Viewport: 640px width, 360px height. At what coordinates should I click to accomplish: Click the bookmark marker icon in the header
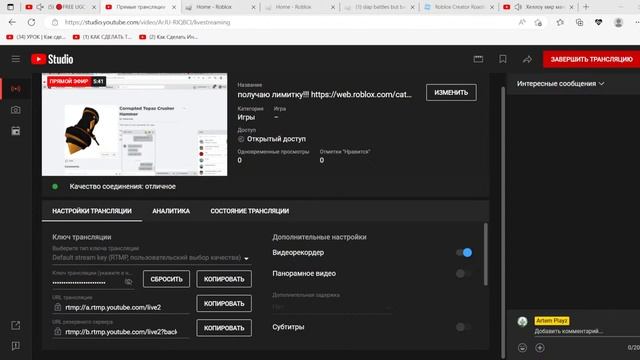pyautogui.click(x=503, y=59)
